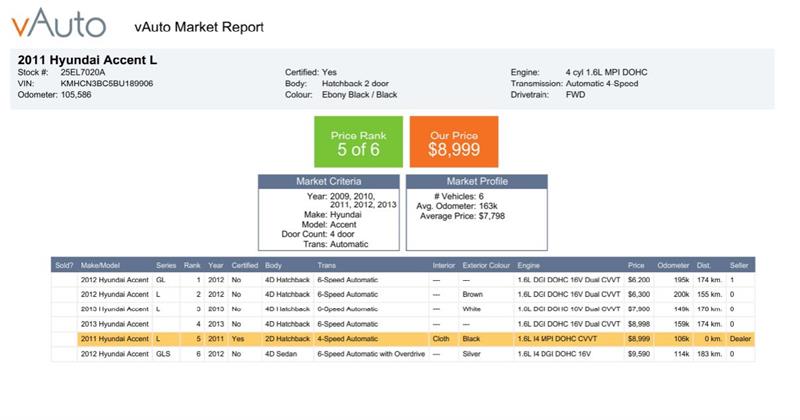Click the 'vAuto Market Report' title
Screen dimensions: 800x420
(x=199, y=27)
